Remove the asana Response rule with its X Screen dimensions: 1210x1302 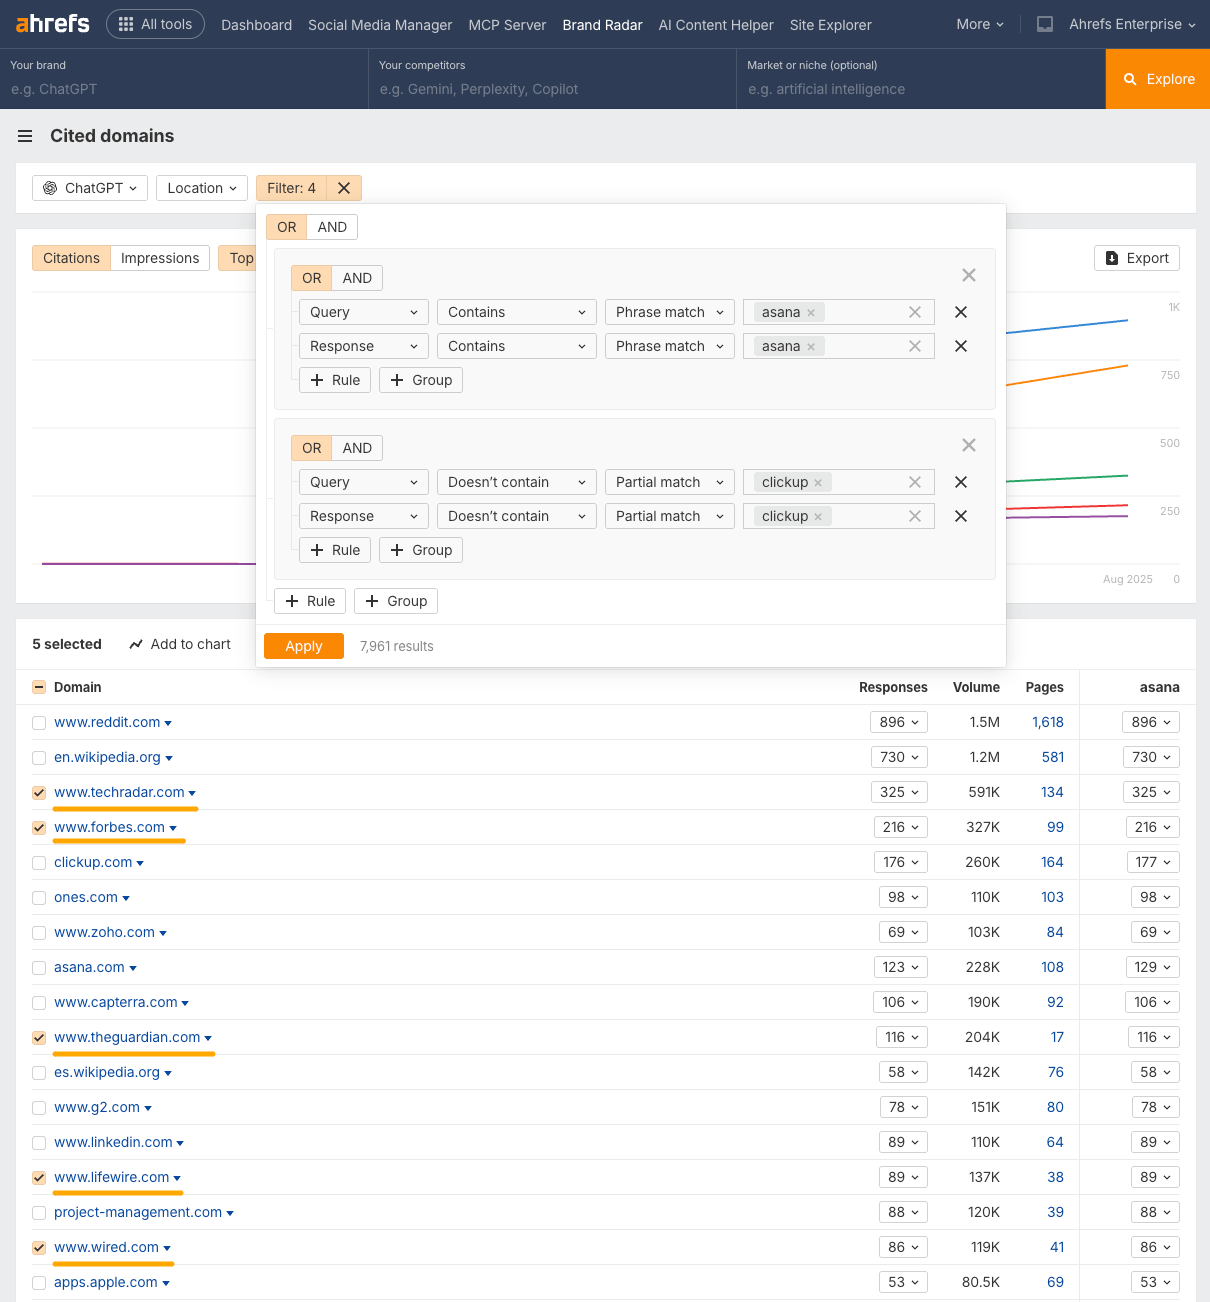pos(961,346)
